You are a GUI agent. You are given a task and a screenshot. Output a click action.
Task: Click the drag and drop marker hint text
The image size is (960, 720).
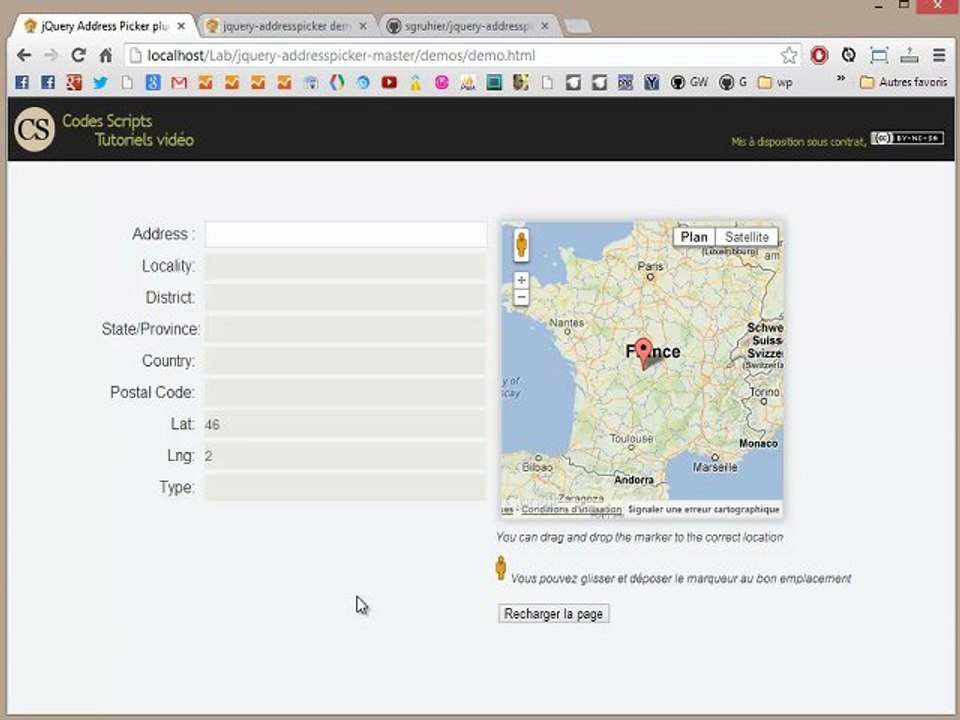point(640,538)
